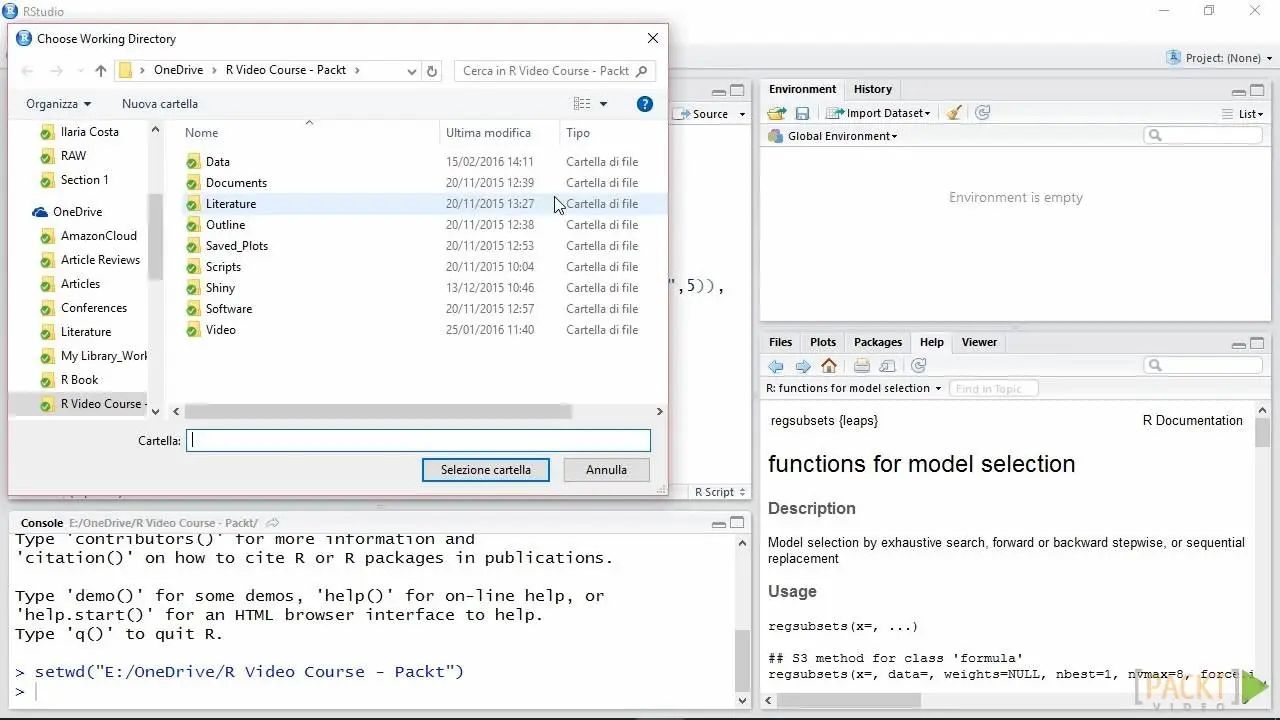
Task: Select the Shiny folder
Action: [220, 288]
